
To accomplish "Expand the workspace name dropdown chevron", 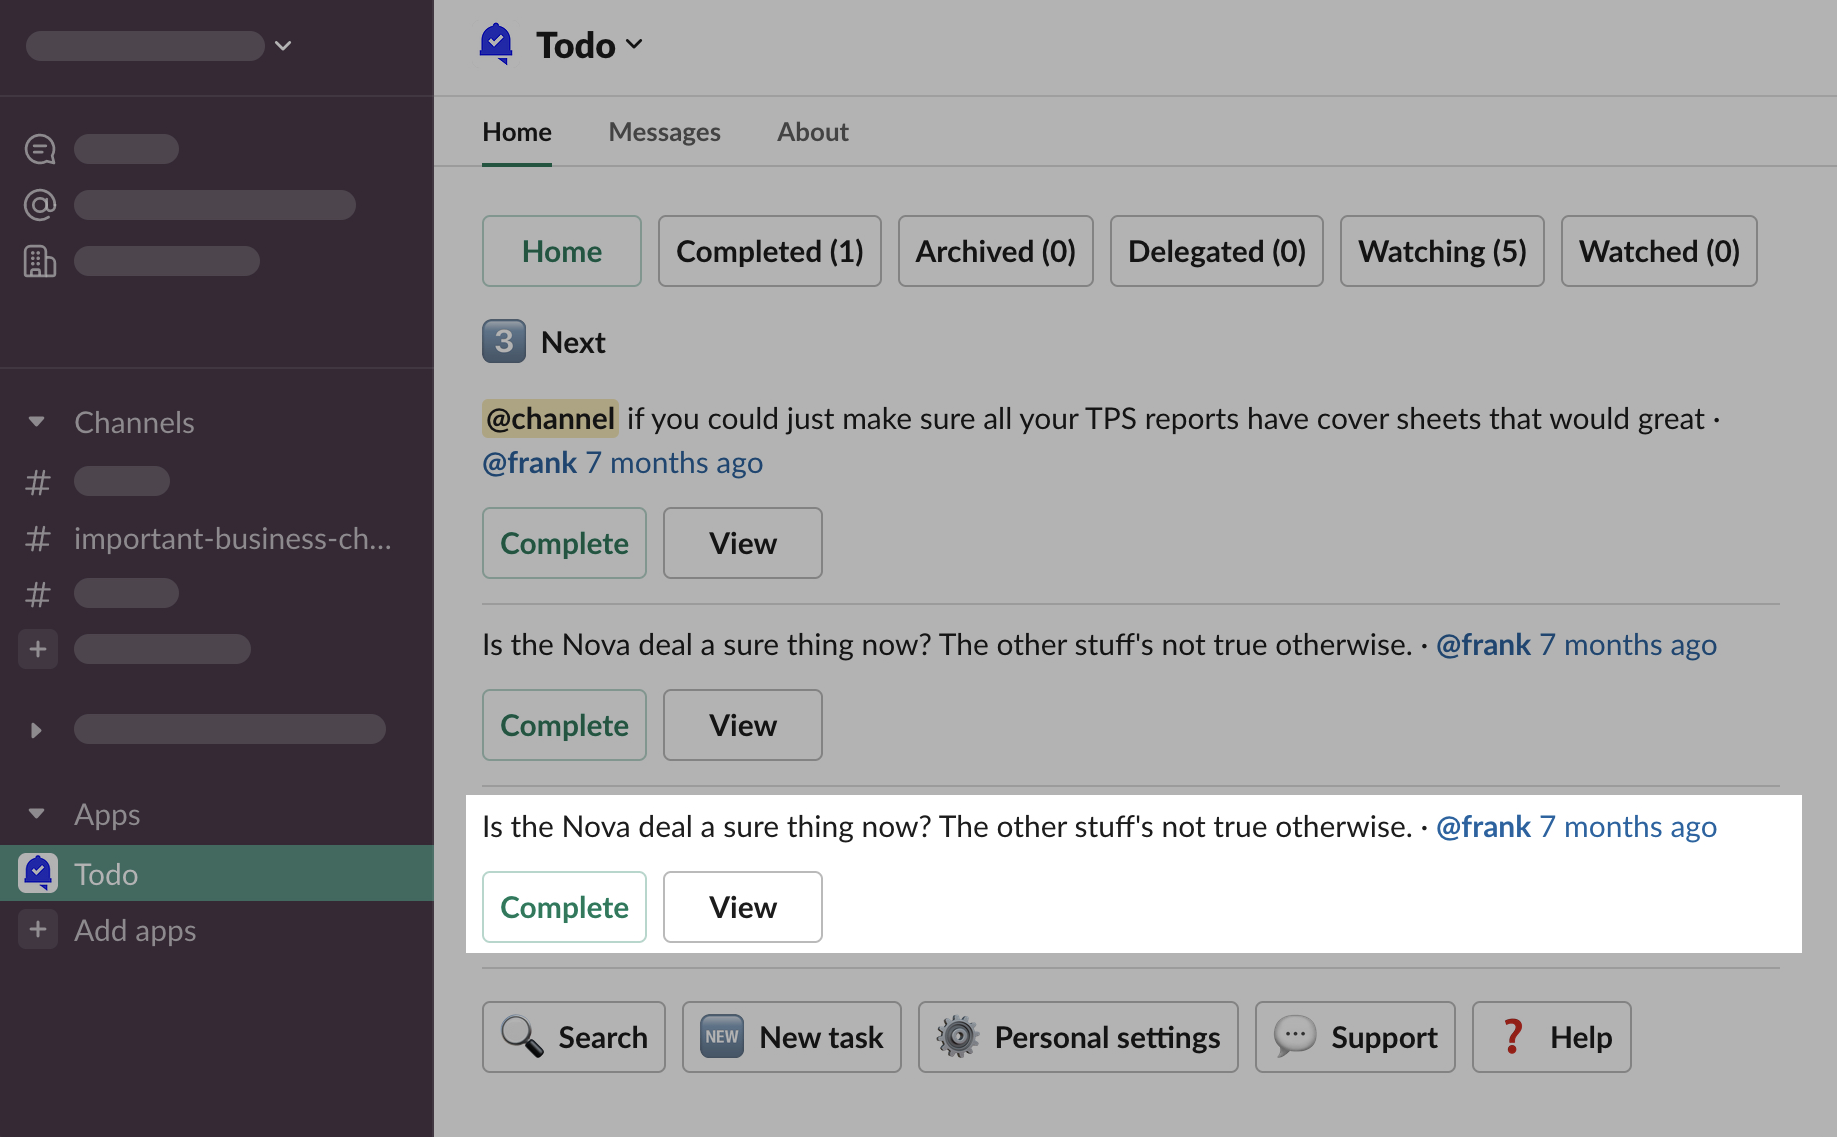I will (283, 46).
